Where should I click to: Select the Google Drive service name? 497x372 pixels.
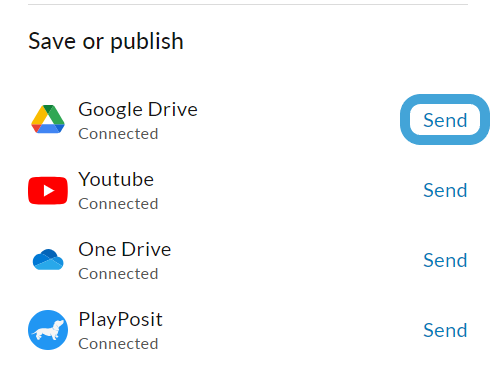pos(138,110)
